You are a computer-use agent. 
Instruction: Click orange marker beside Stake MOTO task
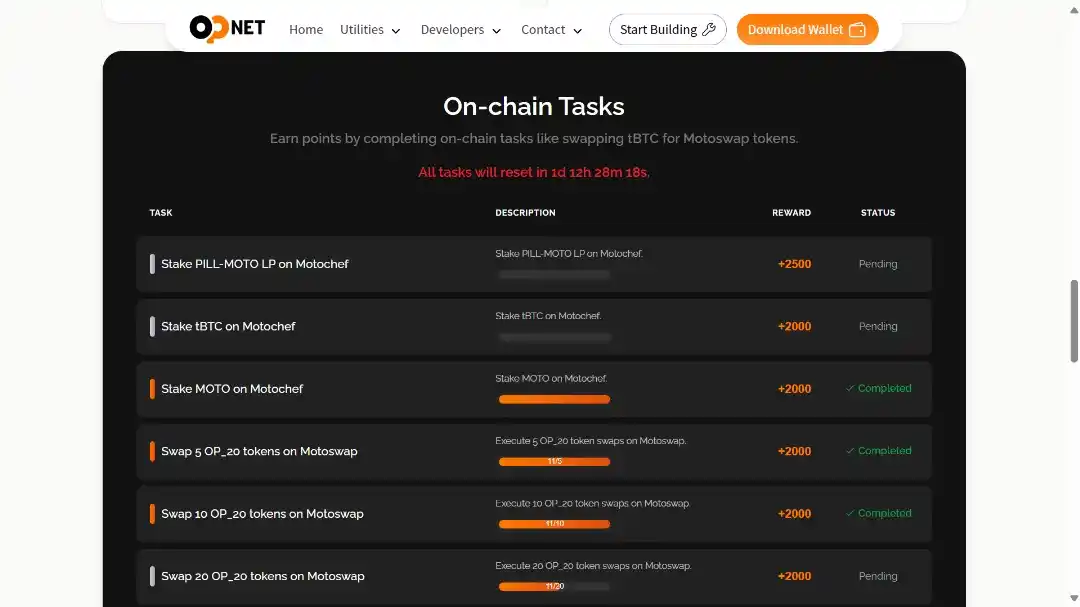(152, 389)
